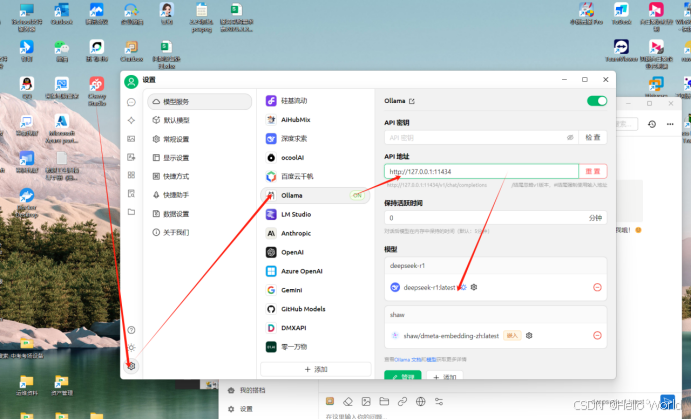The width and height of the screenshot is (691, 419).
Task: Select the 零一万物 provider
Action: [315, 347]
